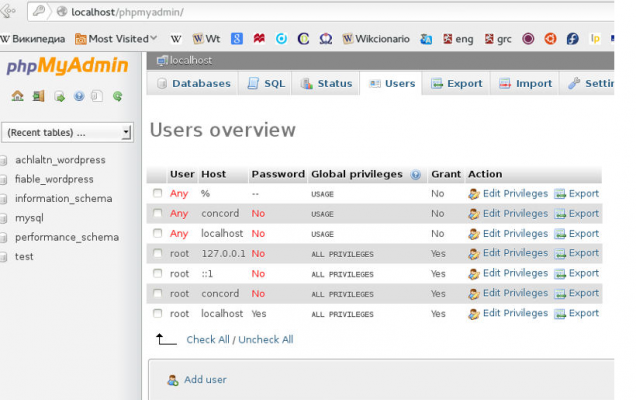The width and height of the screenshot is (636, 400).
Task: Check the root ::1 user checkbox
Action: (x=157, y=273)
